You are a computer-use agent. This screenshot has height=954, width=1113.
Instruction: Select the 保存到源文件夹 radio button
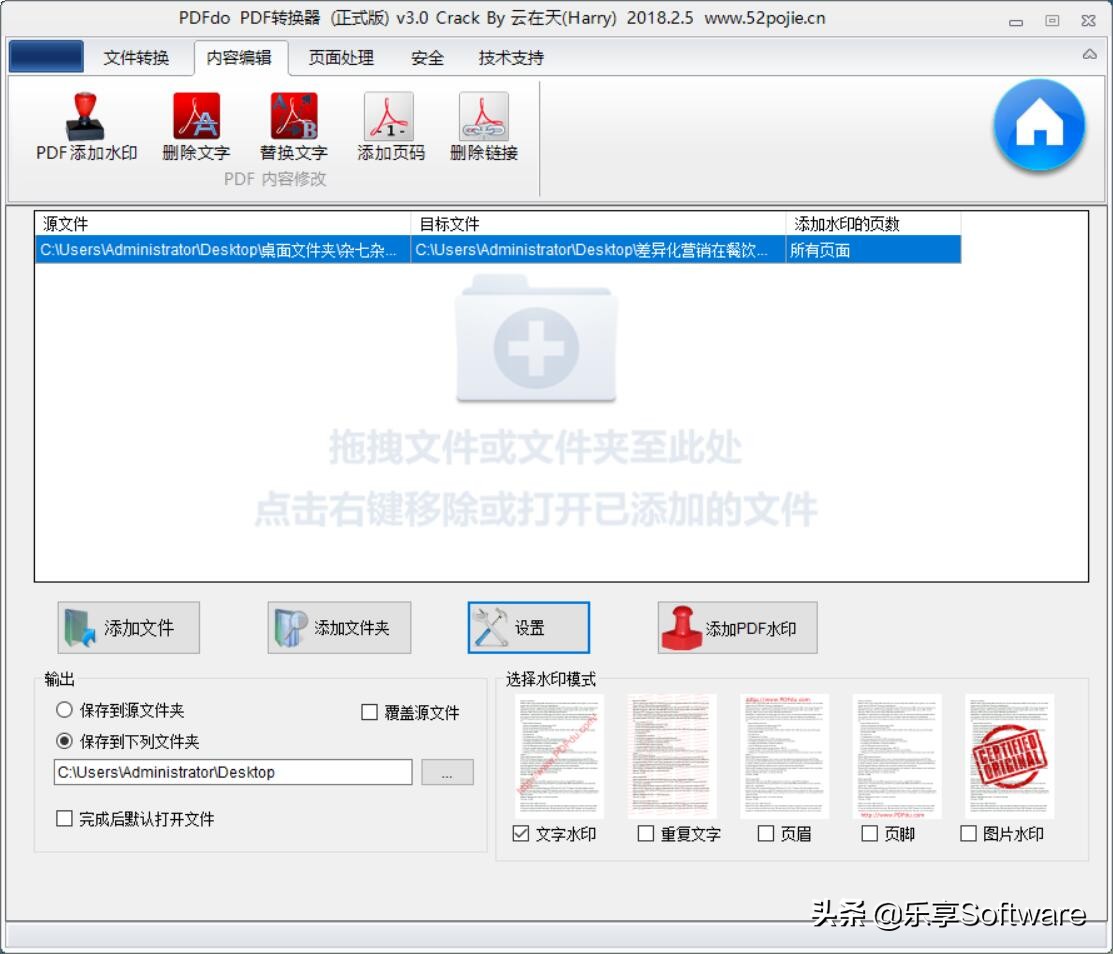pyautogui.click(x=62, y=710)
